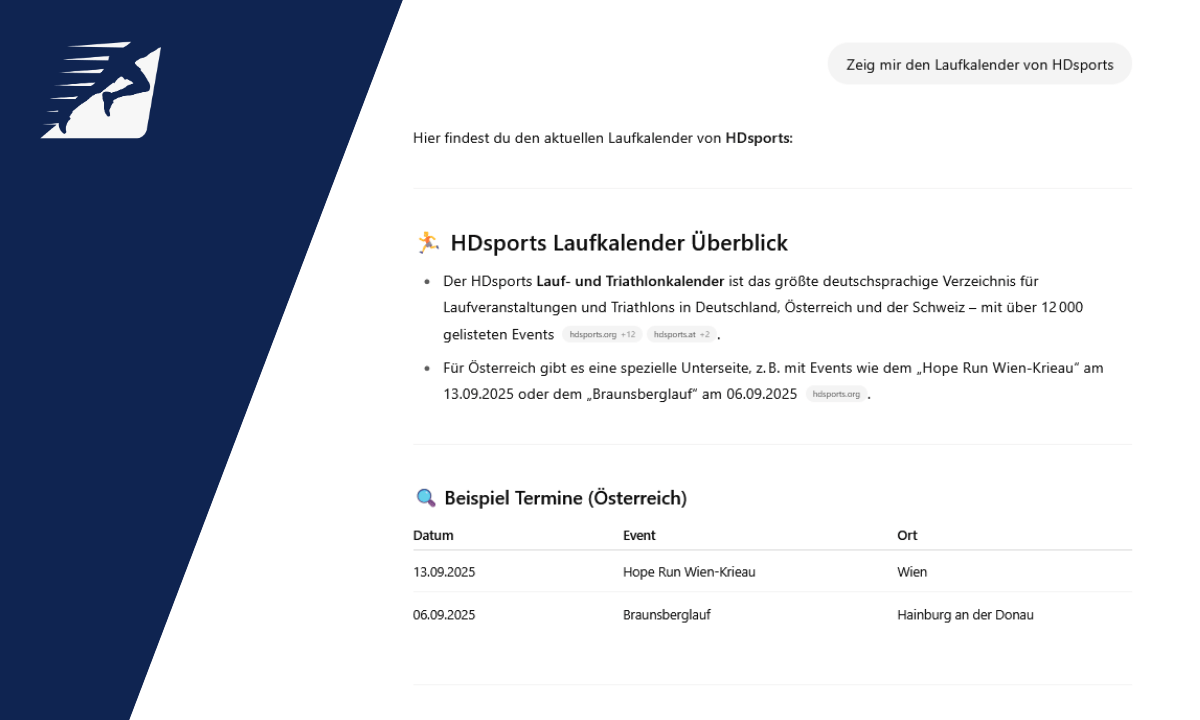Image resolution: width=1200 pixels, height=720 pixels.
Task: Open the hdsports.org +12 source chip
Action: point(601,334)
